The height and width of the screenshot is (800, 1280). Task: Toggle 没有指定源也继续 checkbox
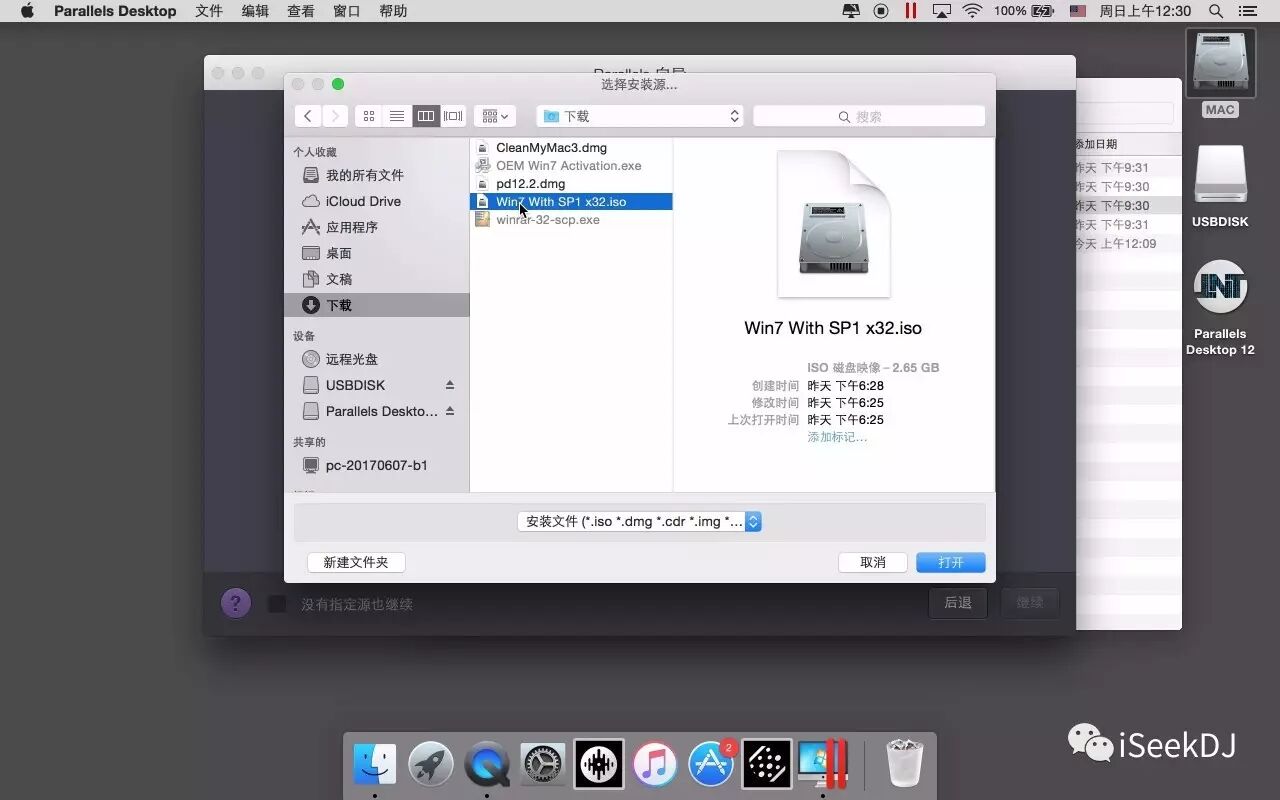click(277, 604)
